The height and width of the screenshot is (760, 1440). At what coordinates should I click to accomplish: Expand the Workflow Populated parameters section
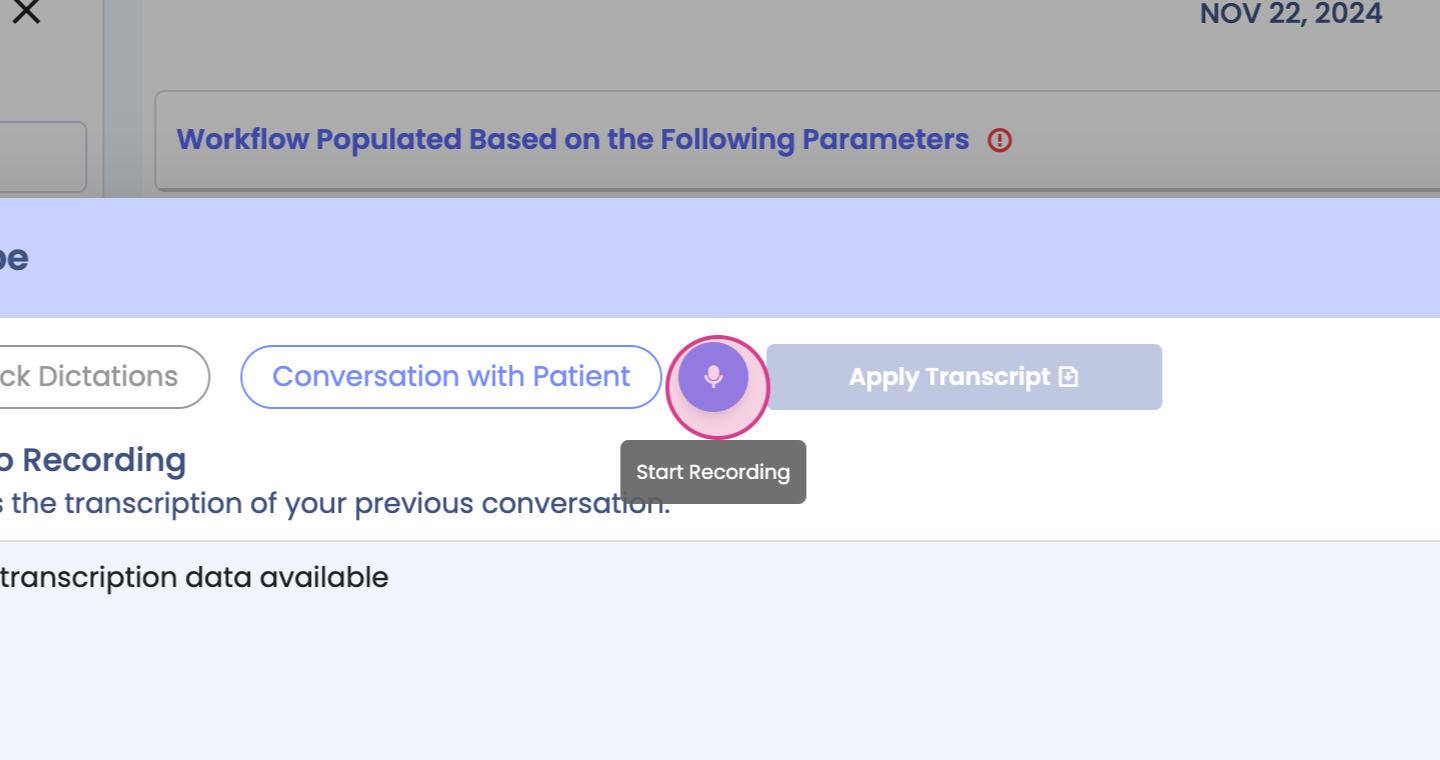572,140
